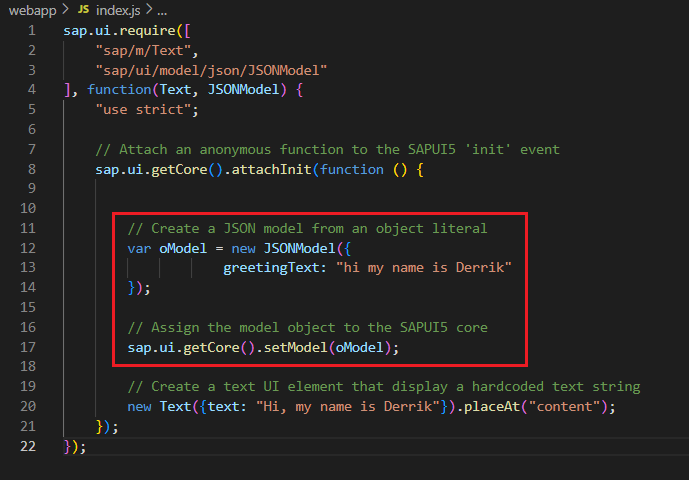Viewport: 689px width, 480px height.
Task: Click the closing brackets on line 21
Action: 107,427
